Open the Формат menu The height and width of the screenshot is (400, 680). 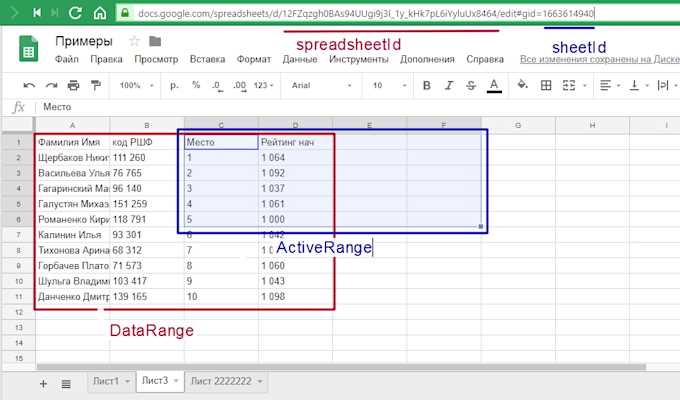point(254,59)
